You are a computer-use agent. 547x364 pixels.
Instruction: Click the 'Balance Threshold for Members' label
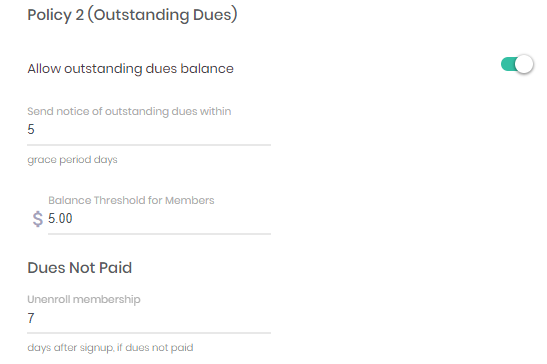click(131, 200)
